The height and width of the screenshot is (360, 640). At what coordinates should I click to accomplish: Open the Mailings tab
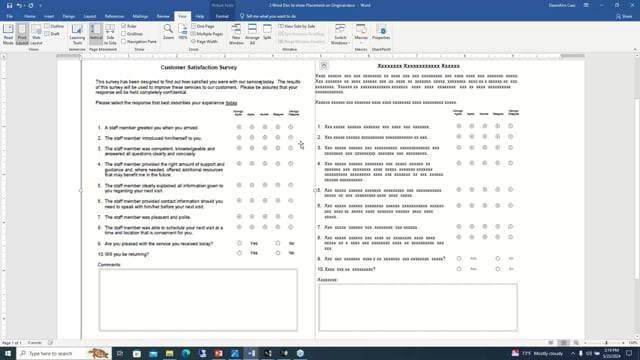pos(140,16)
